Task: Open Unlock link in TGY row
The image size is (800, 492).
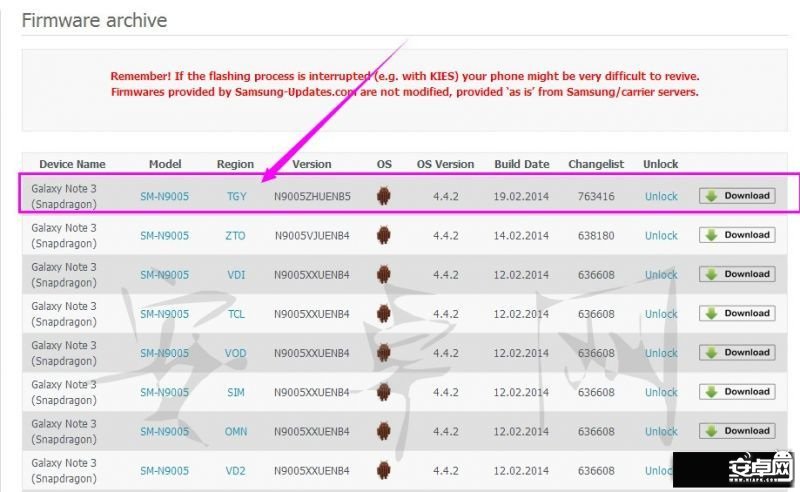Action: [661, 196]
